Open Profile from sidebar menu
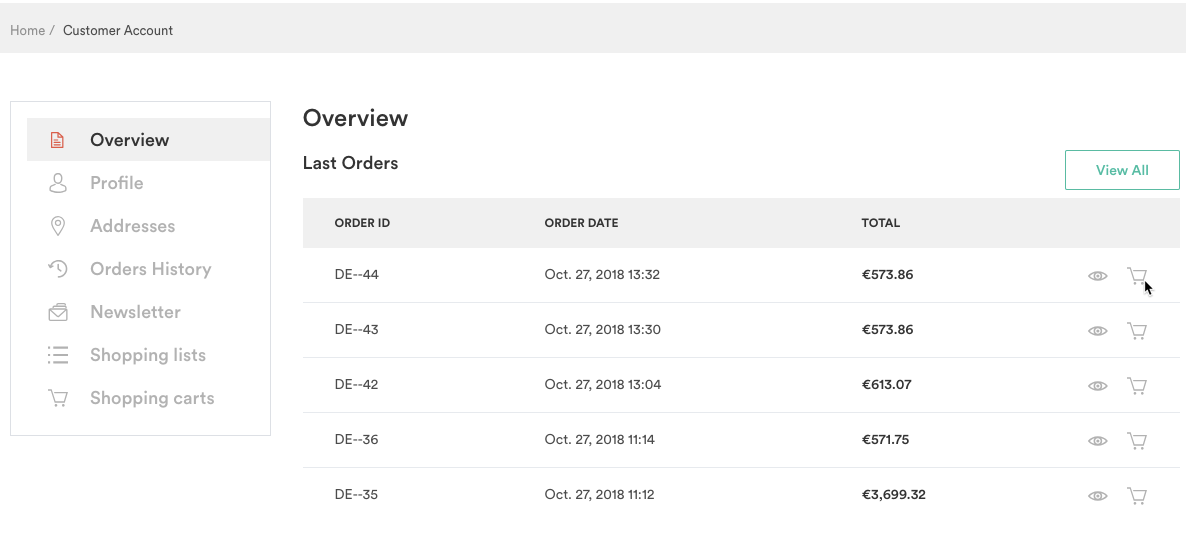 tap(116, 183)
